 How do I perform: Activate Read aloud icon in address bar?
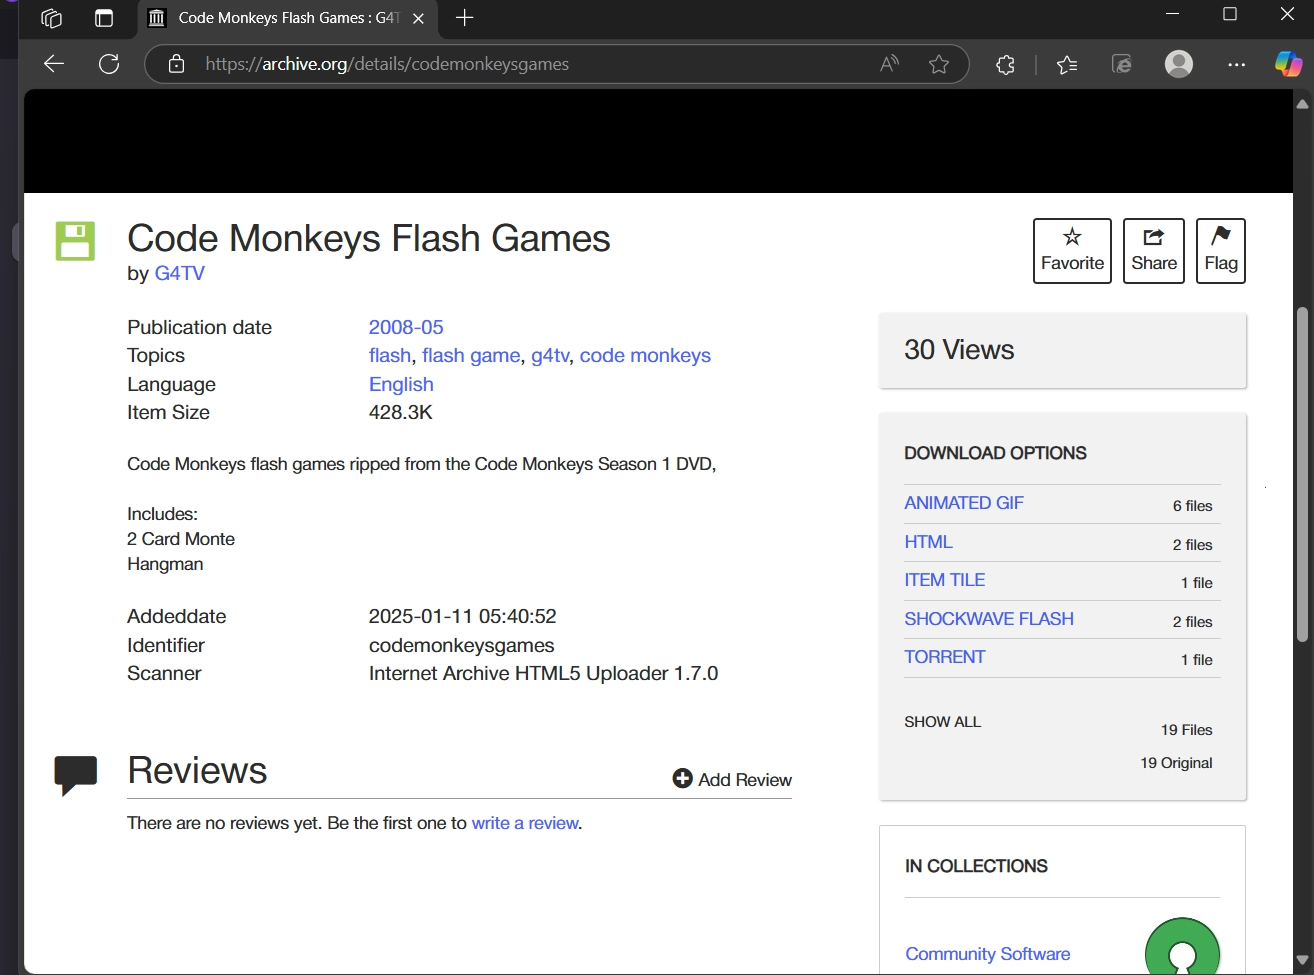tap(889, 64)
